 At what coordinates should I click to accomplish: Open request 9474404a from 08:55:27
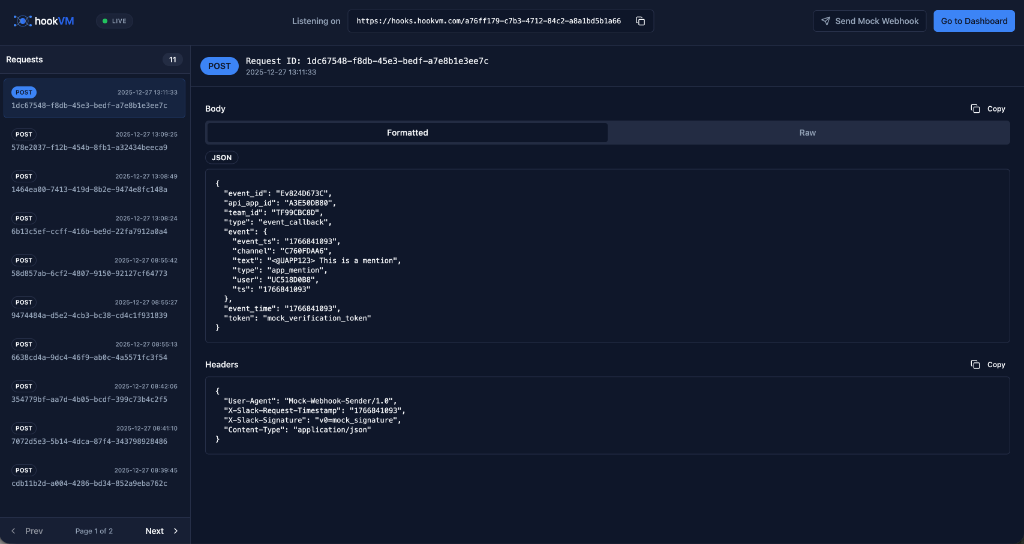click(x=94, y=308)
